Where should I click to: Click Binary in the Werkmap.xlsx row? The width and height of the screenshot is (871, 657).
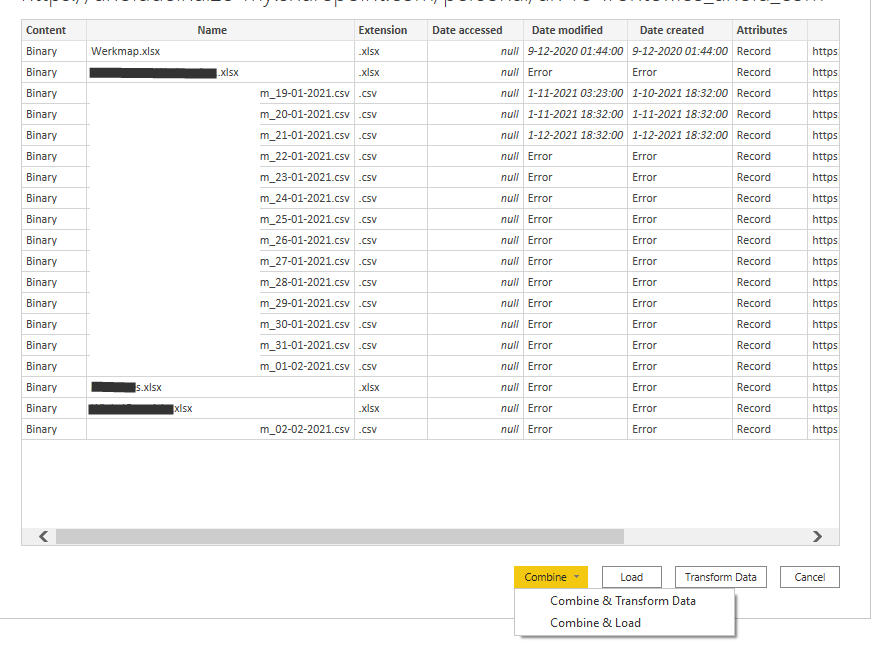tap(42, 51)
